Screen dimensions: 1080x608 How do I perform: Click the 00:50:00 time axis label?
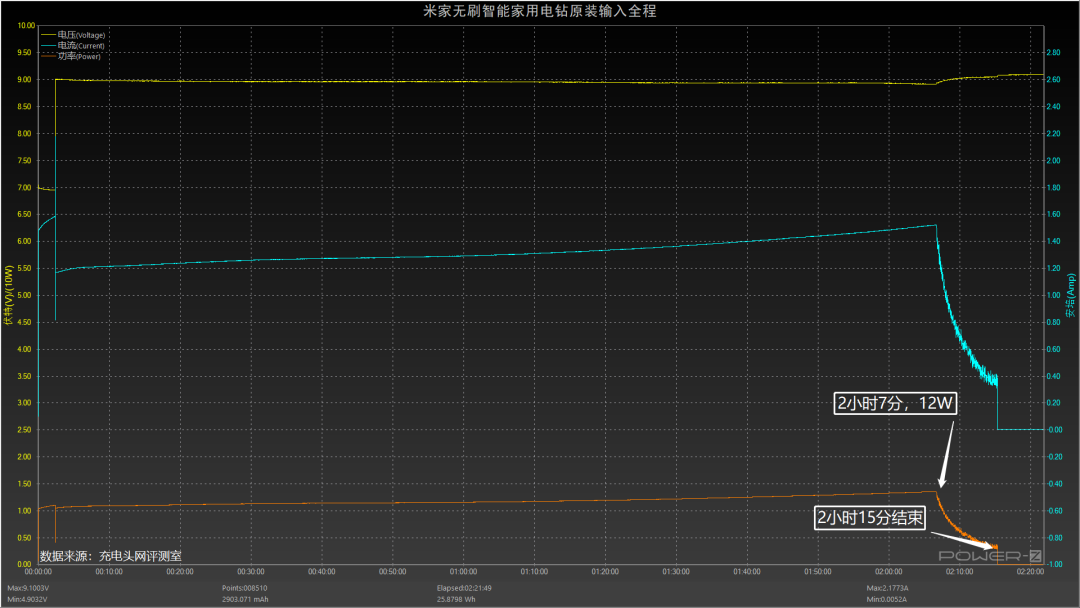click(393, 572)
